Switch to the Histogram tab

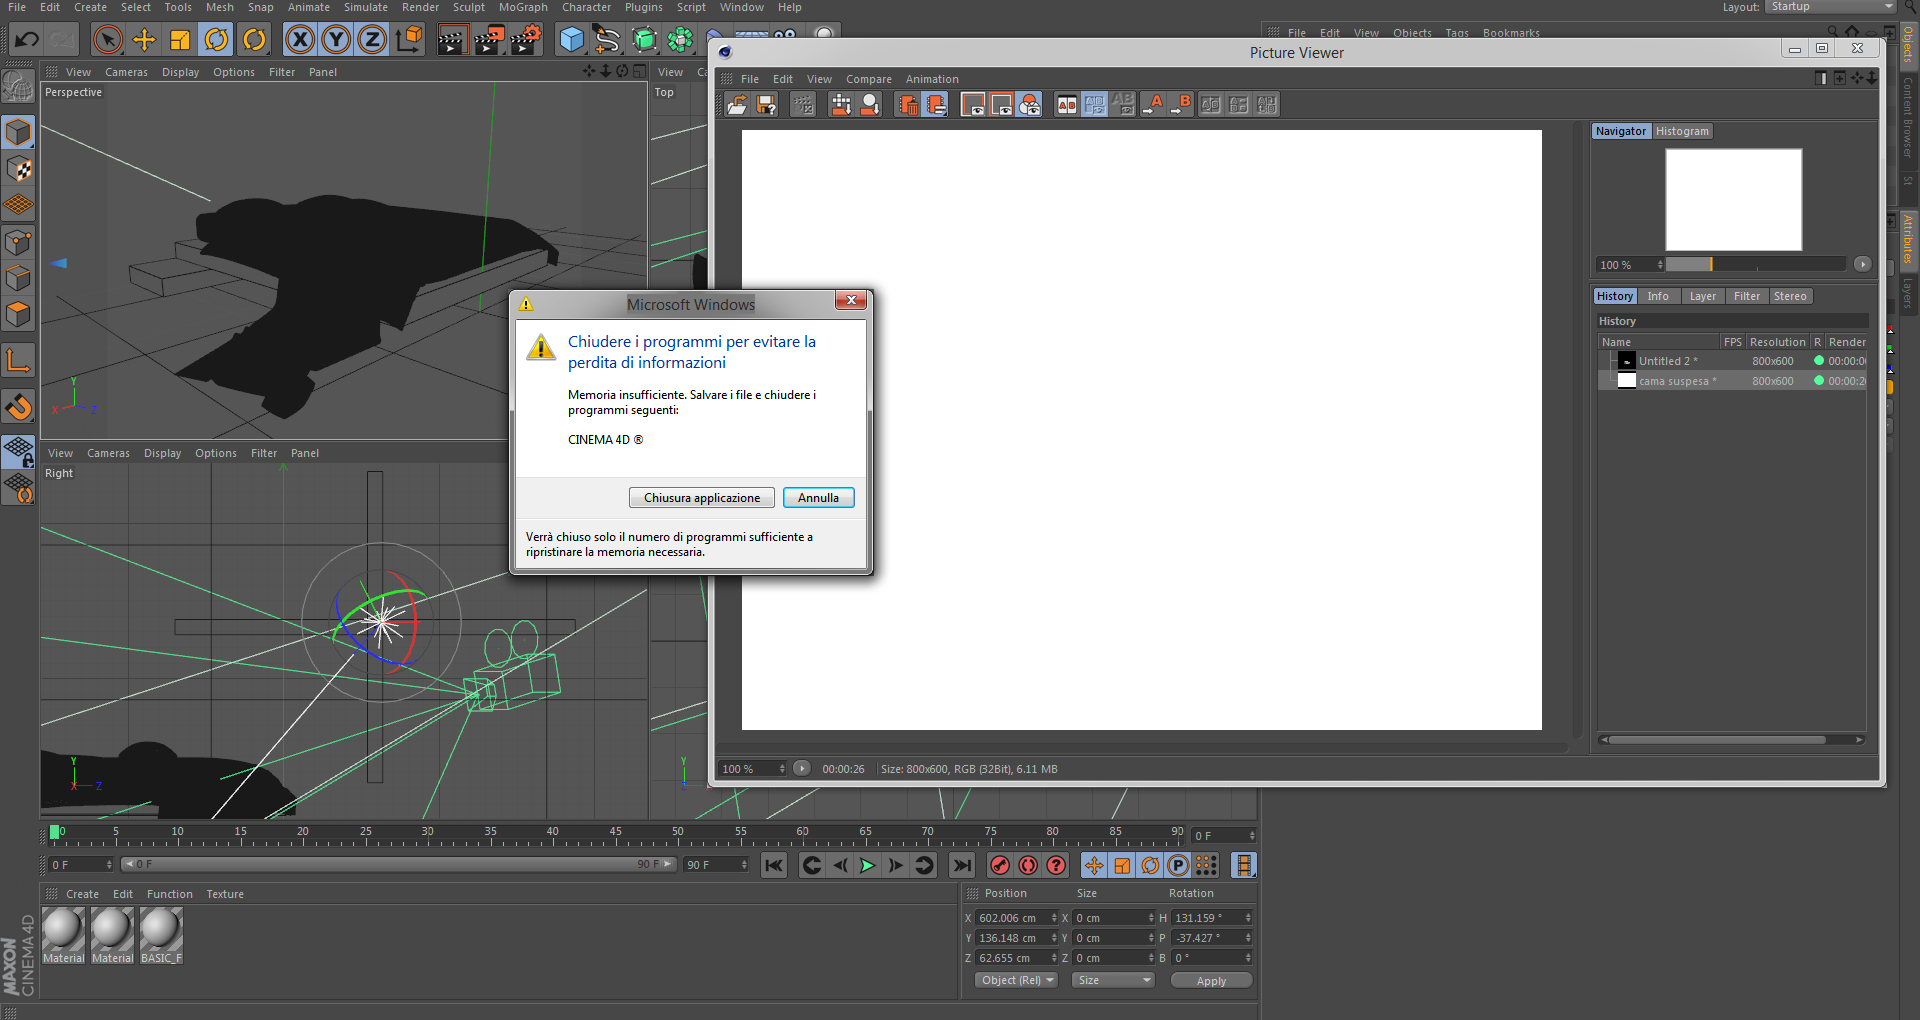(1682, 131)
